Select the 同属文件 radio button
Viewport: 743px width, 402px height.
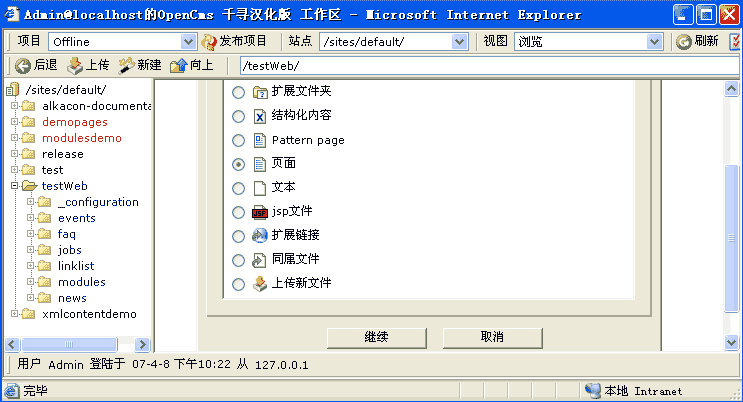click(238, 260)
